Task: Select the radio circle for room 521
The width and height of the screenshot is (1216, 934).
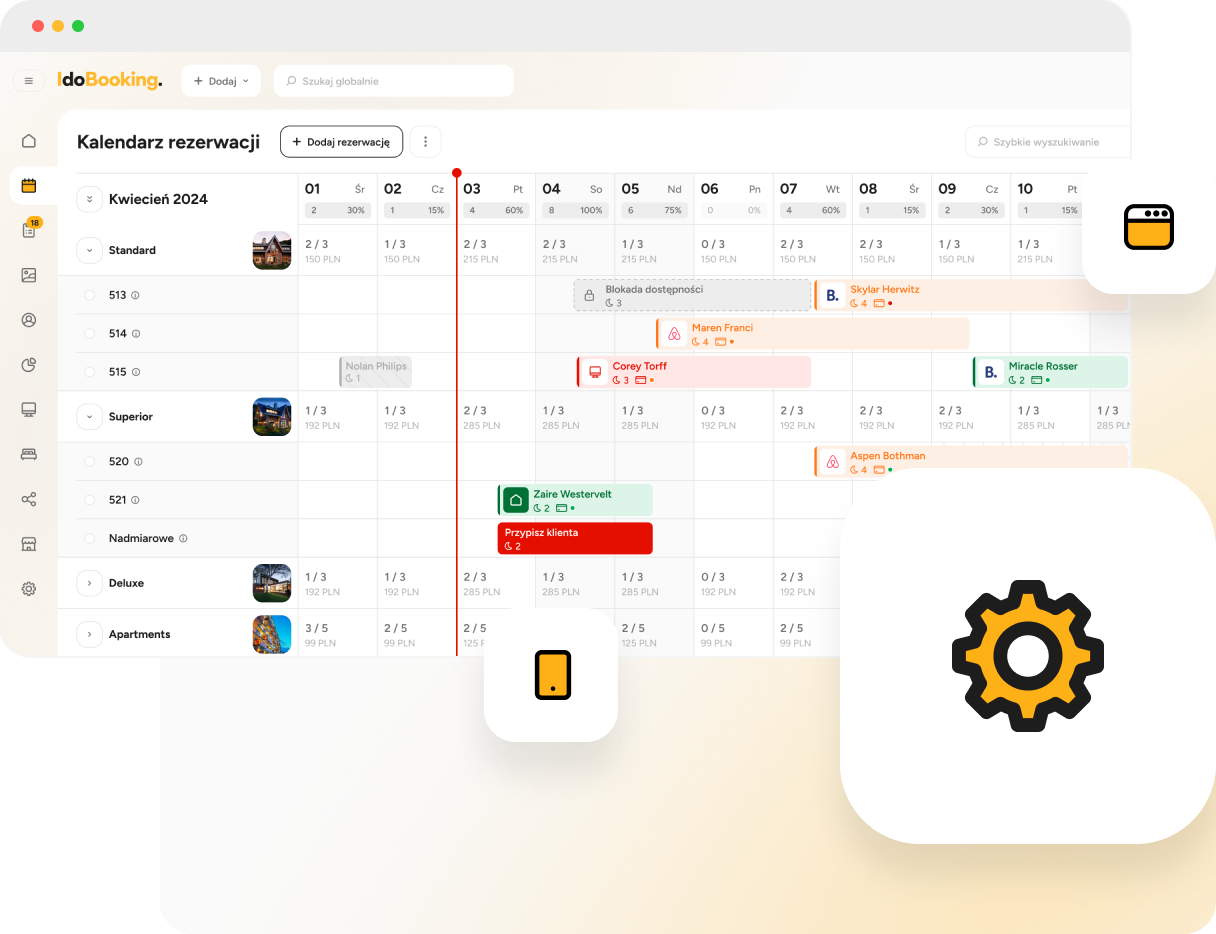Action: point(89,500)
